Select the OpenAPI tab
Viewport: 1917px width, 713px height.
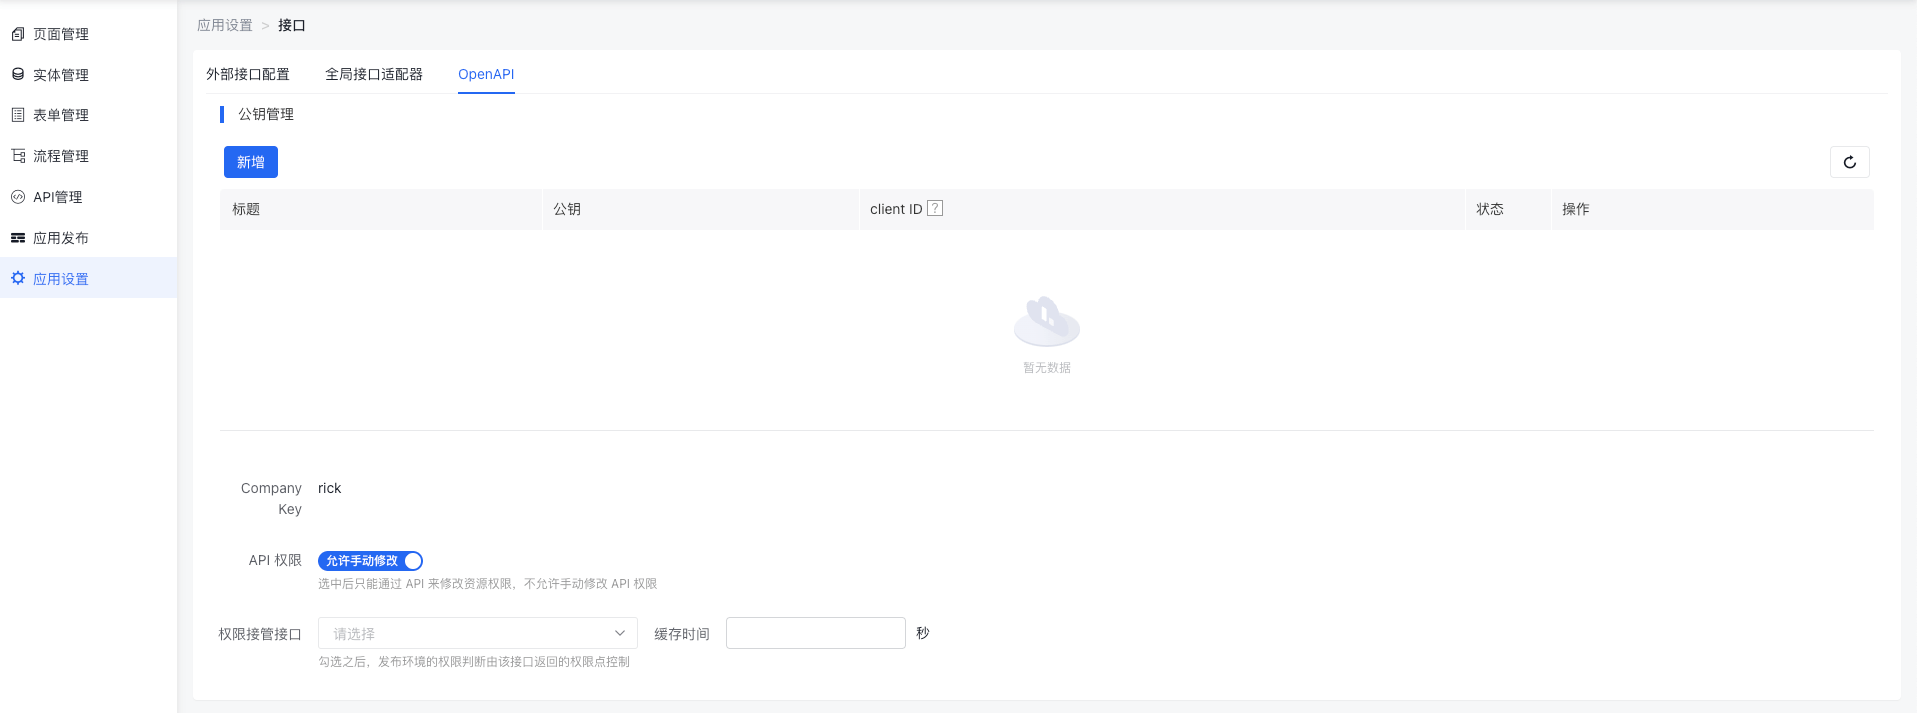pos(486,74)
